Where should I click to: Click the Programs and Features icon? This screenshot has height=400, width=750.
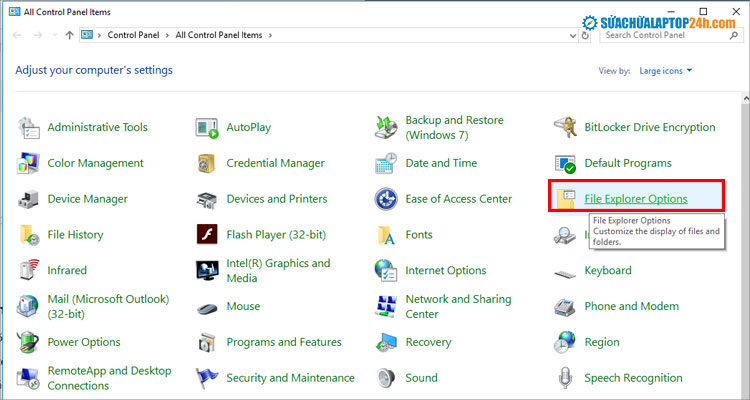point(207,342)
